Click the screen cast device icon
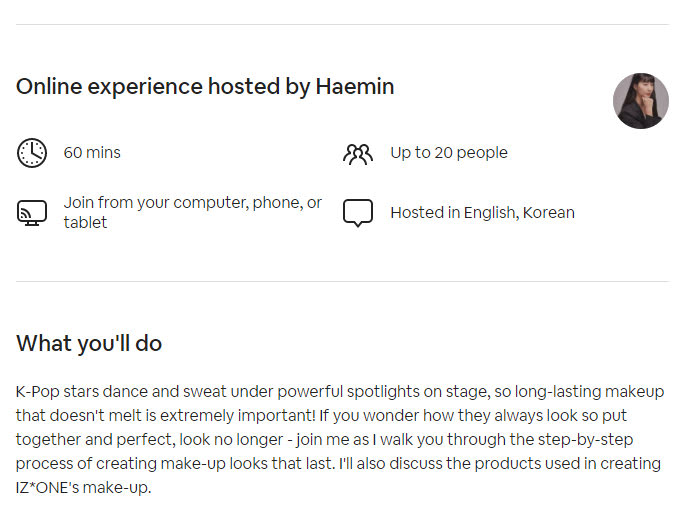The width and height of the screenshot is (691, 514). [x=32, y=213]
